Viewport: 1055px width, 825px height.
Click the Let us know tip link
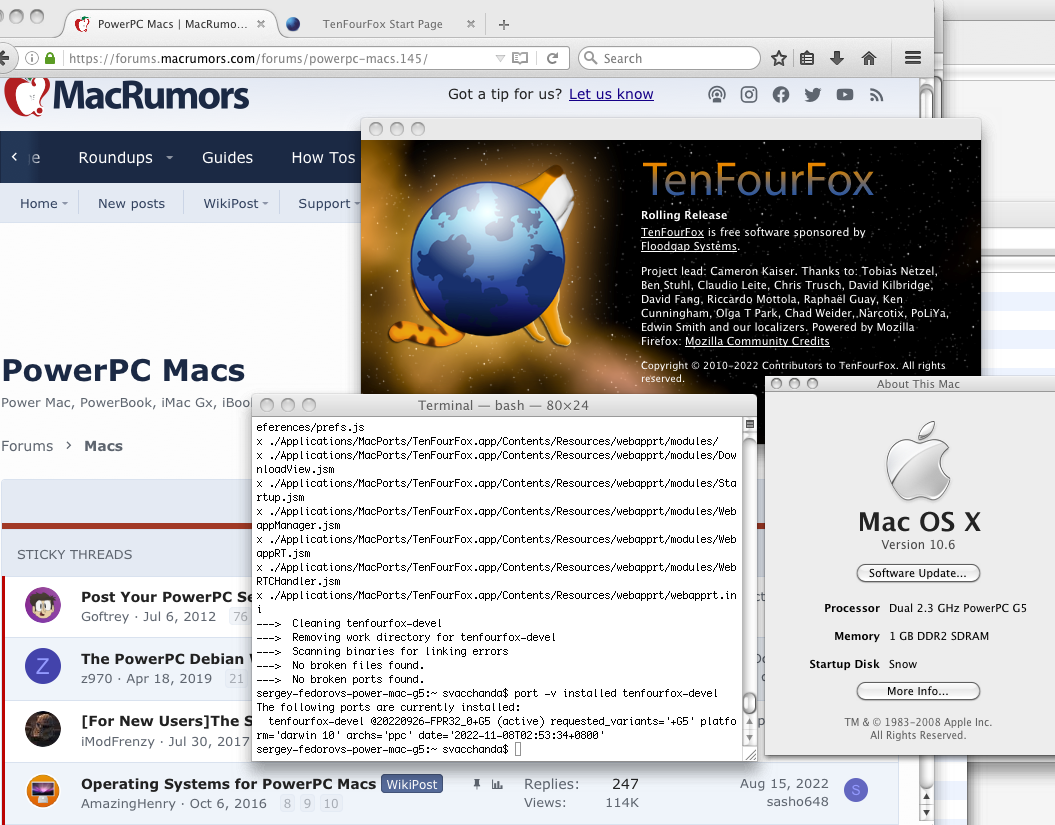[611, 94]
